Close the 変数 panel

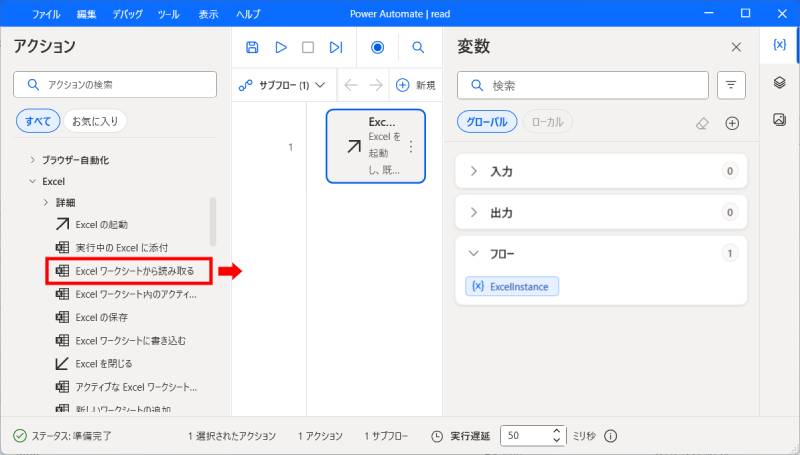[x=736, y=47]
